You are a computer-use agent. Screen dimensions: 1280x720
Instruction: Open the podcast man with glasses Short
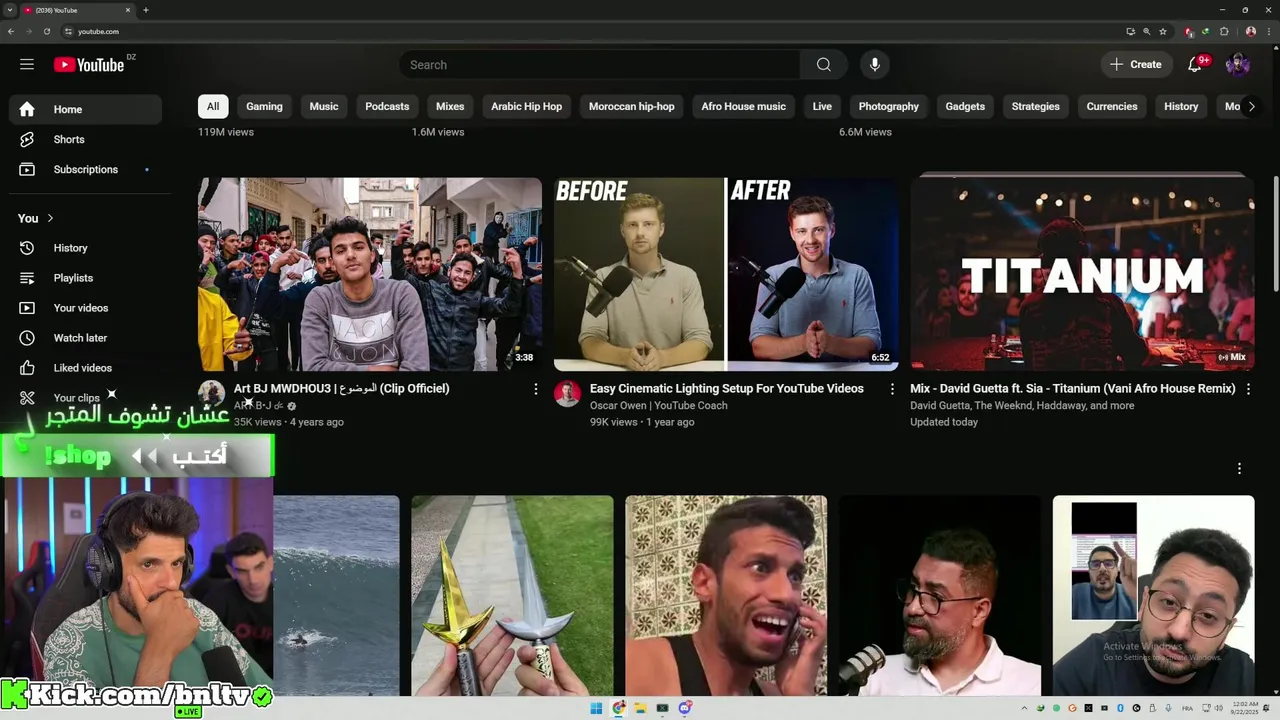(940, 595)
